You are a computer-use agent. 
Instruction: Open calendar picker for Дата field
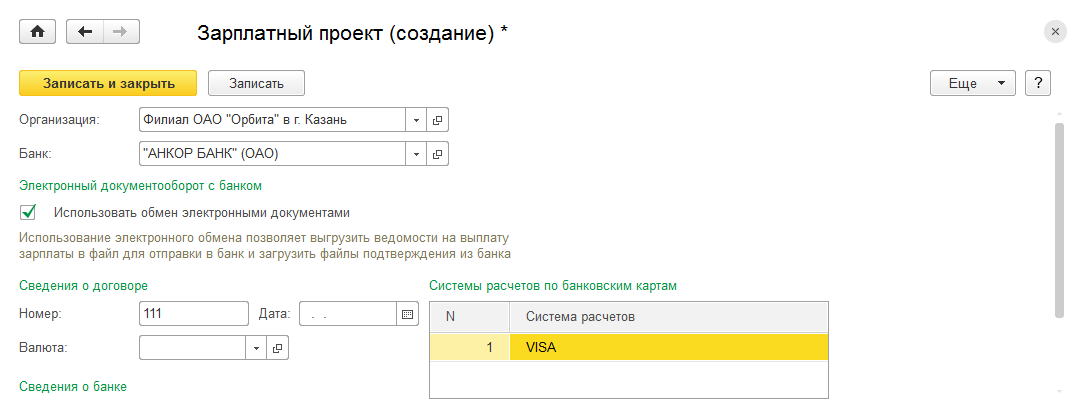[407, 314]
